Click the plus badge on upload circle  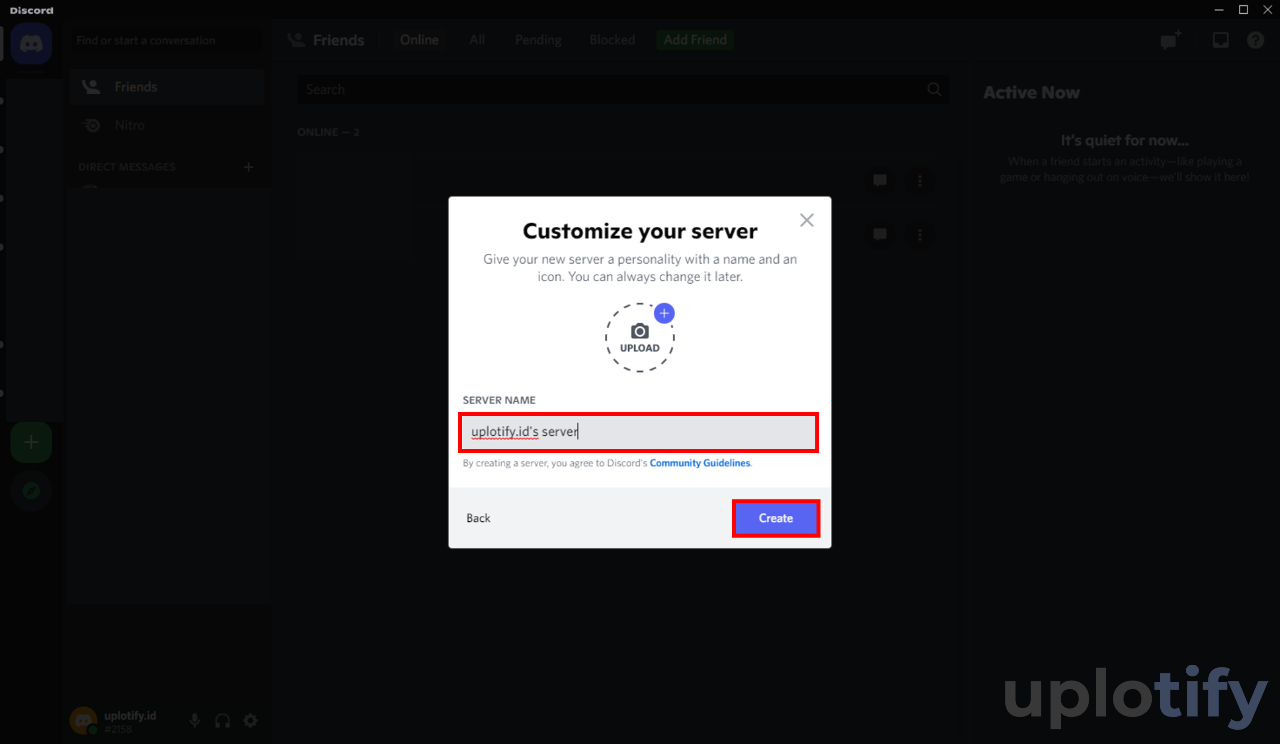(664, 313)
